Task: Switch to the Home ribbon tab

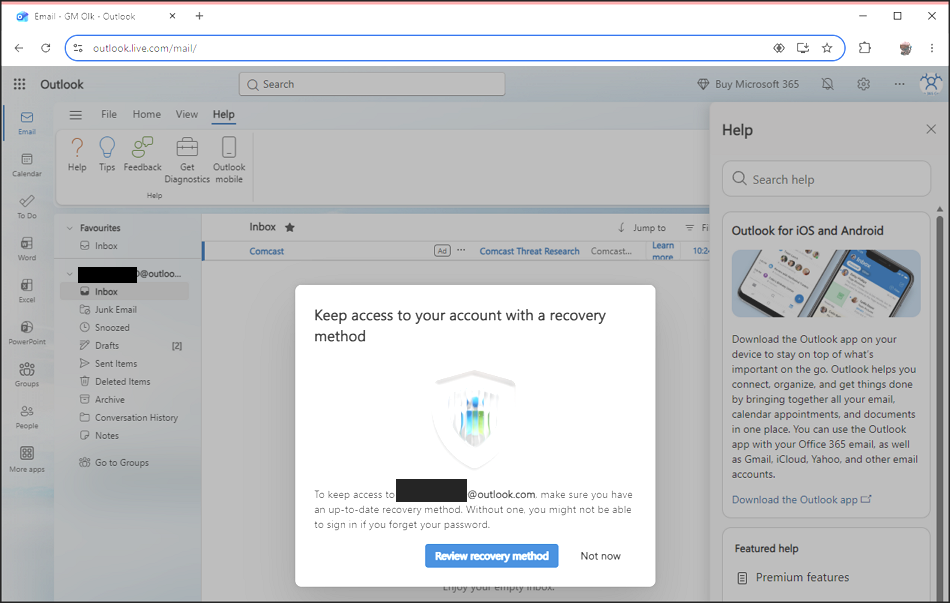Action: coord(147,114)
